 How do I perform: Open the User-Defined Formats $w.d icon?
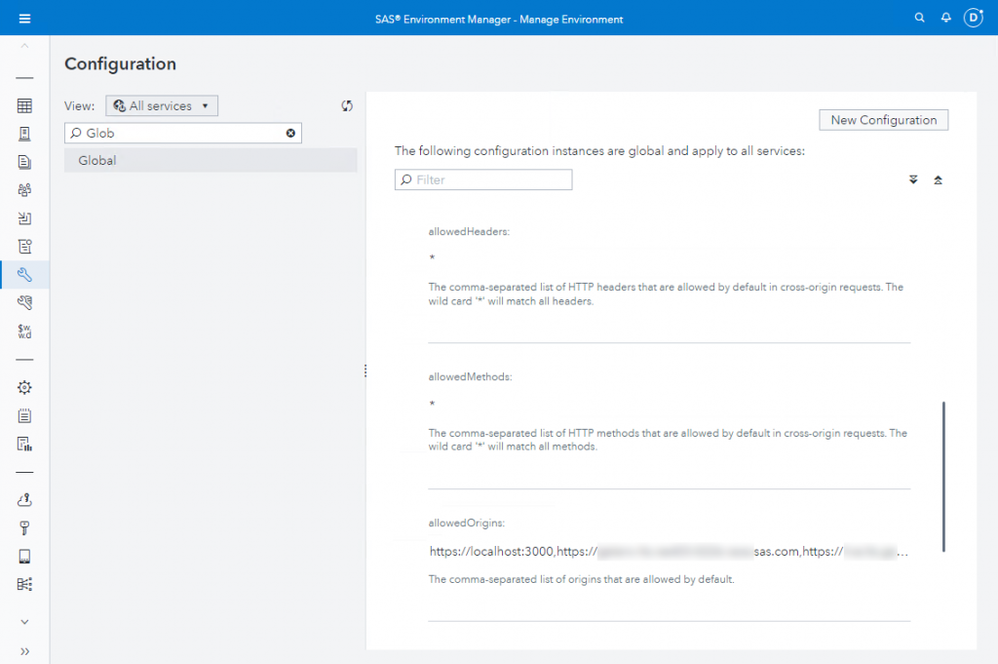click(25, 331)
